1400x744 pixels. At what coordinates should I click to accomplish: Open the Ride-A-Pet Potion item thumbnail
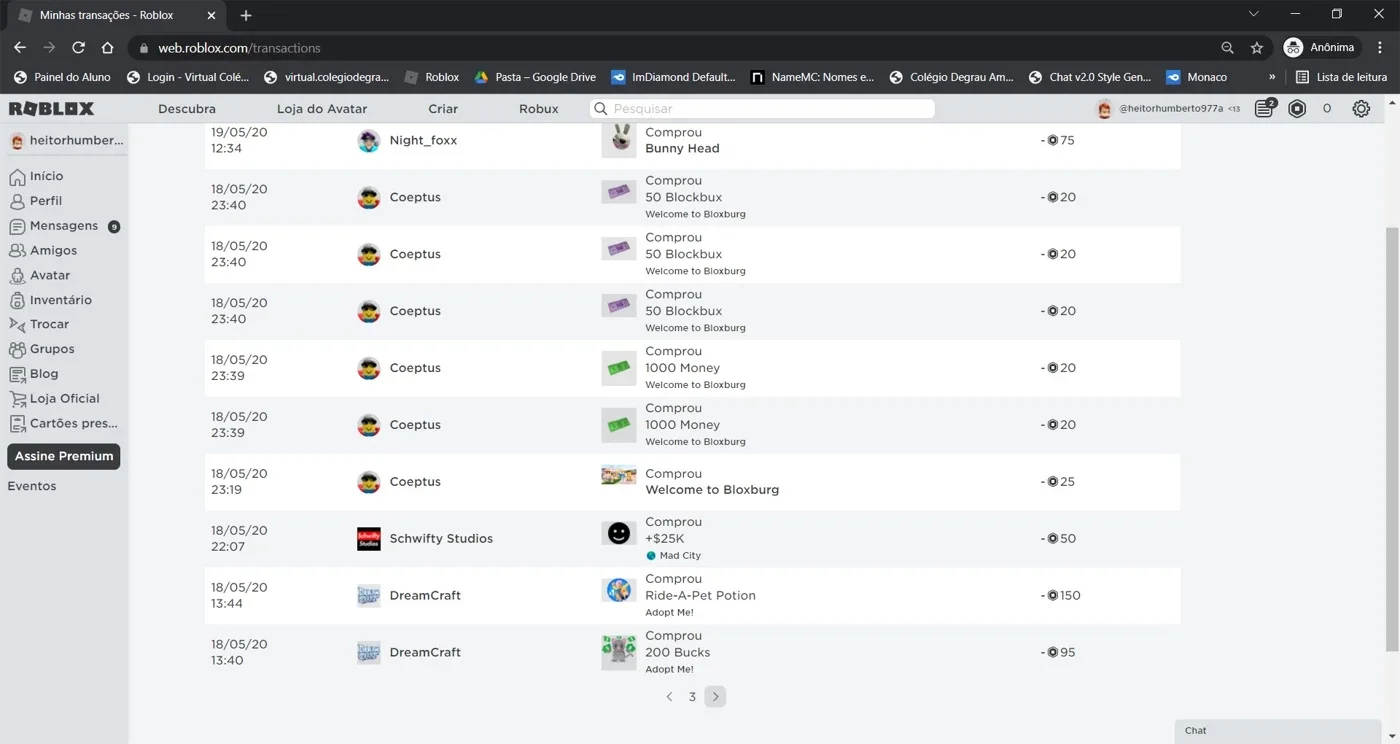619,590
